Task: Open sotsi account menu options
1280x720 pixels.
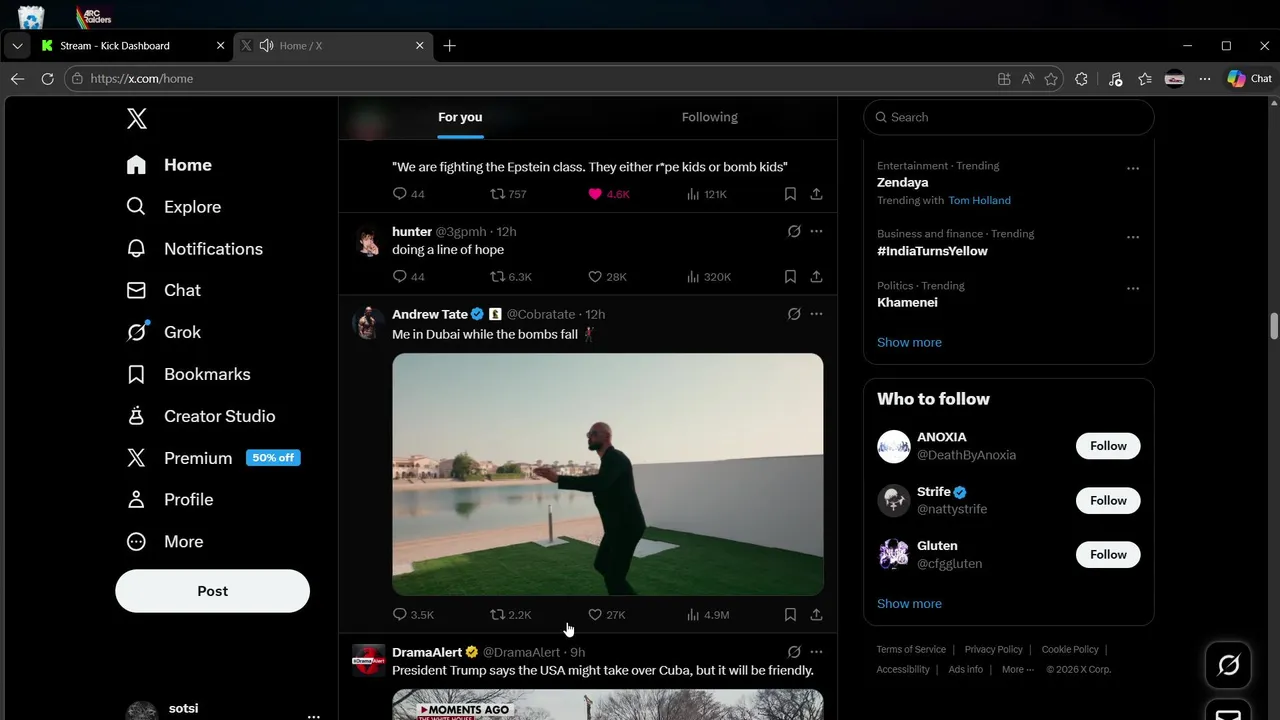Action: [x=314, y=716]
